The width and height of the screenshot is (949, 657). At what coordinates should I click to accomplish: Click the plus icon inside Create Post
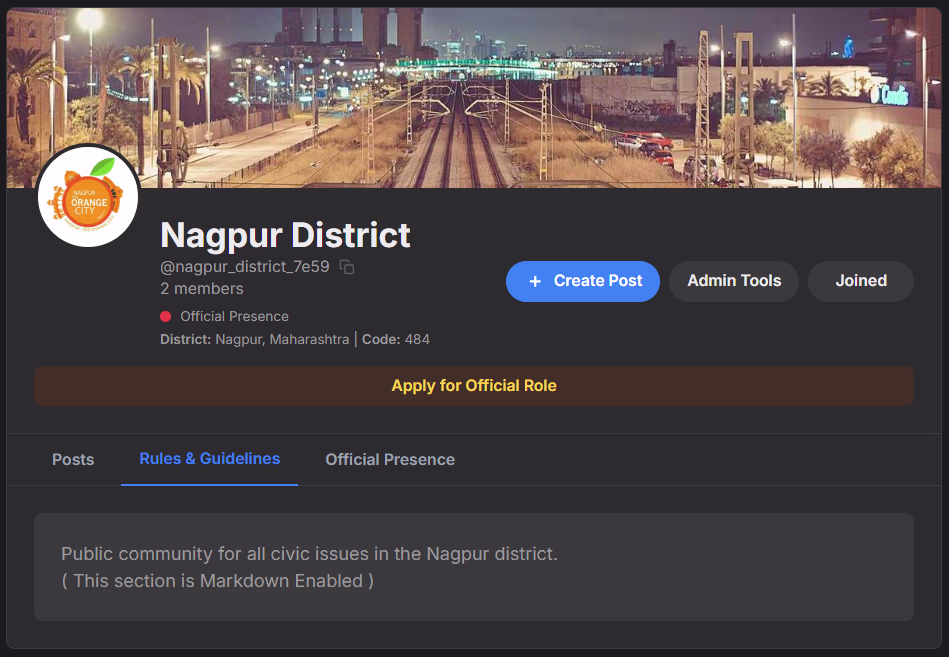click(x=535, y=281)
